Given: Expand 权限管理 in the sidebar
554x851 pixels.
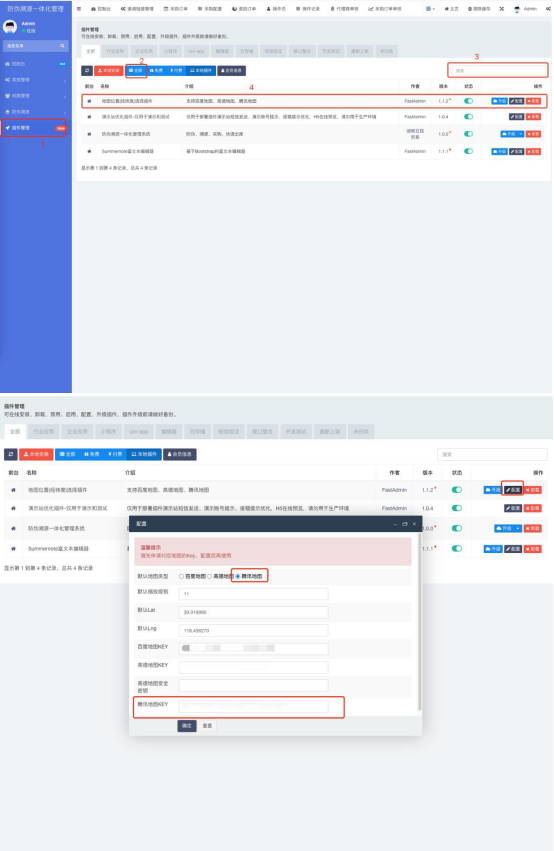Looking at the screenshot, I should [35, 96].
